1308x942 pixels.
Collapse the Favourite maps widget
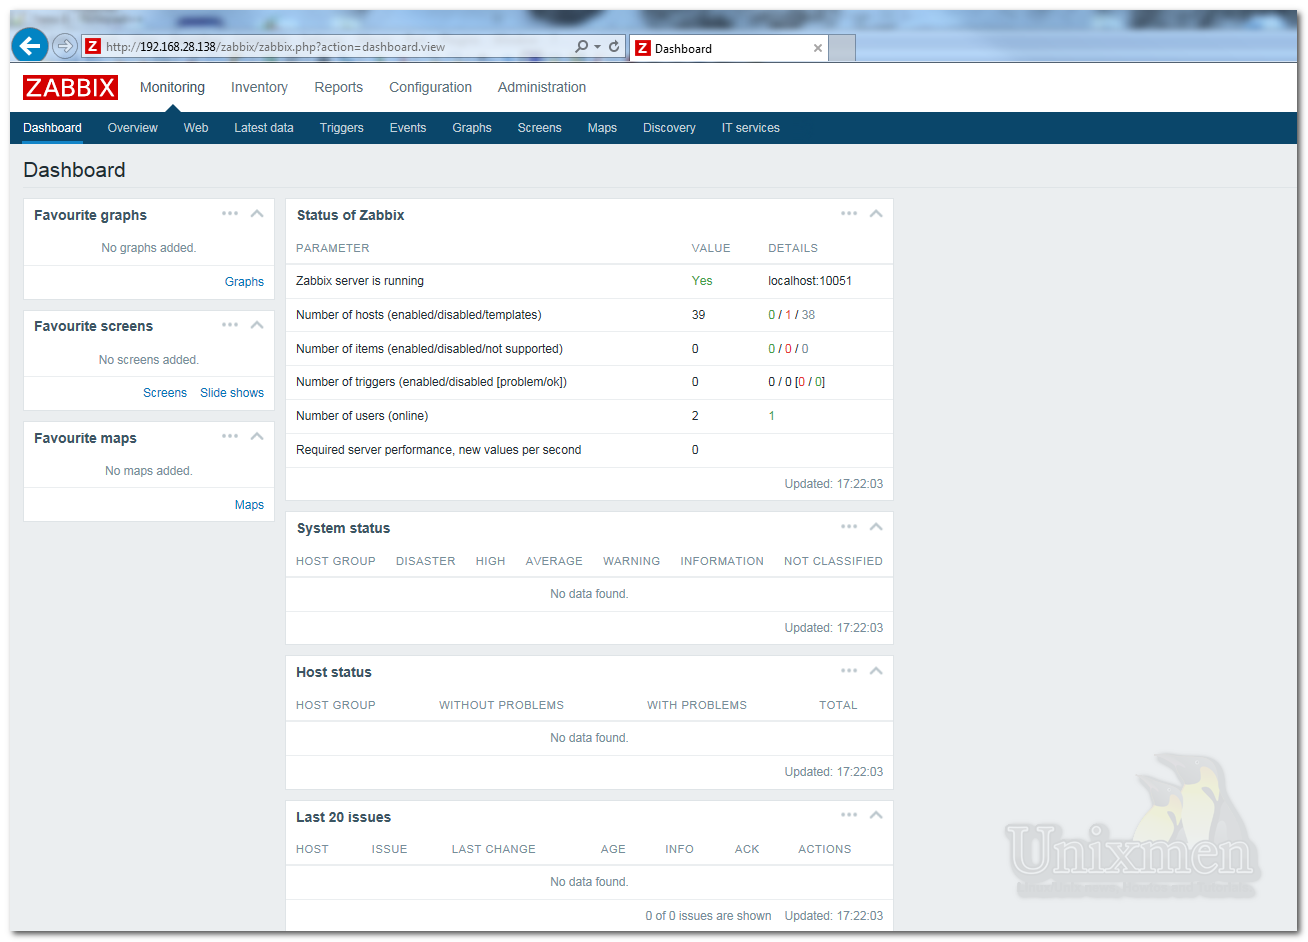coord(257,436)
